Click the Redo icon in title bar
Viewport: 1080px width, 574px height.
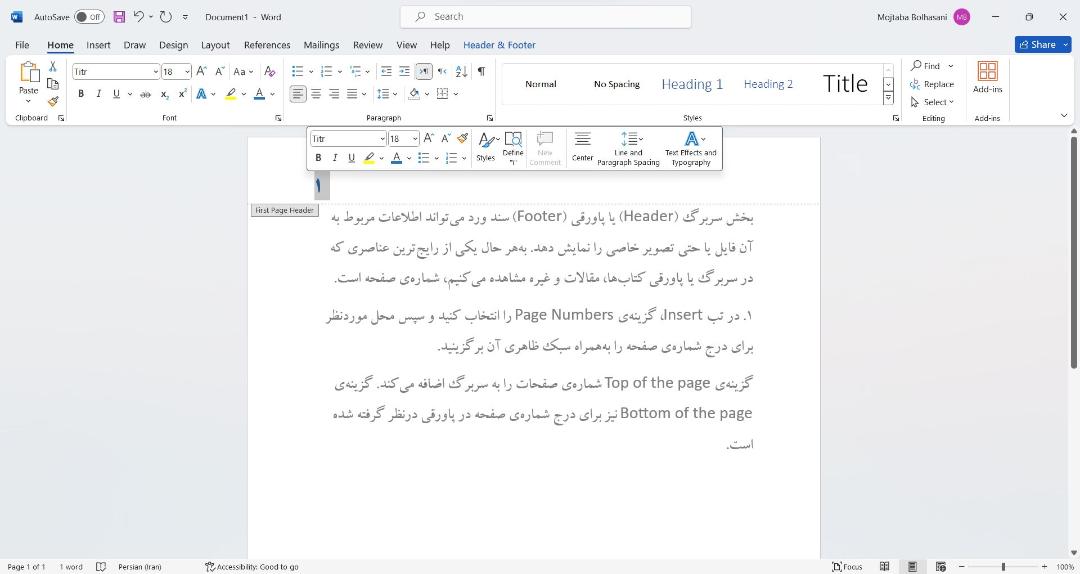pos(165,17)
